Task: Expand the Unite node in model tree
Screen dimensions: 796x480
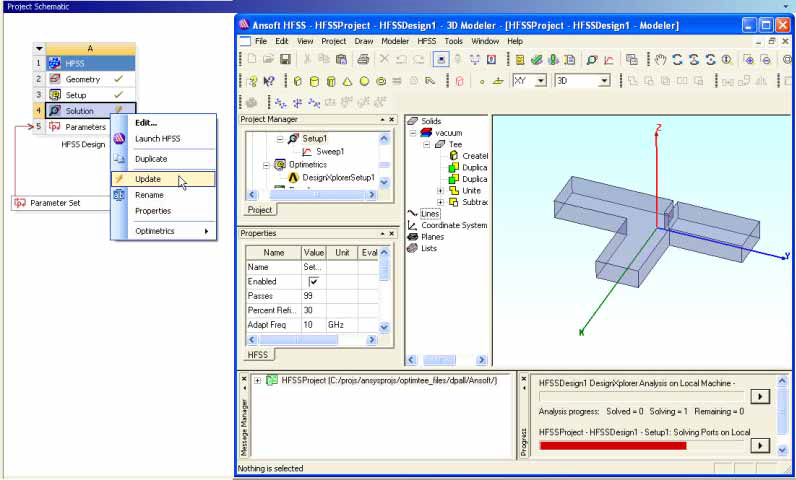Action: 440,190
